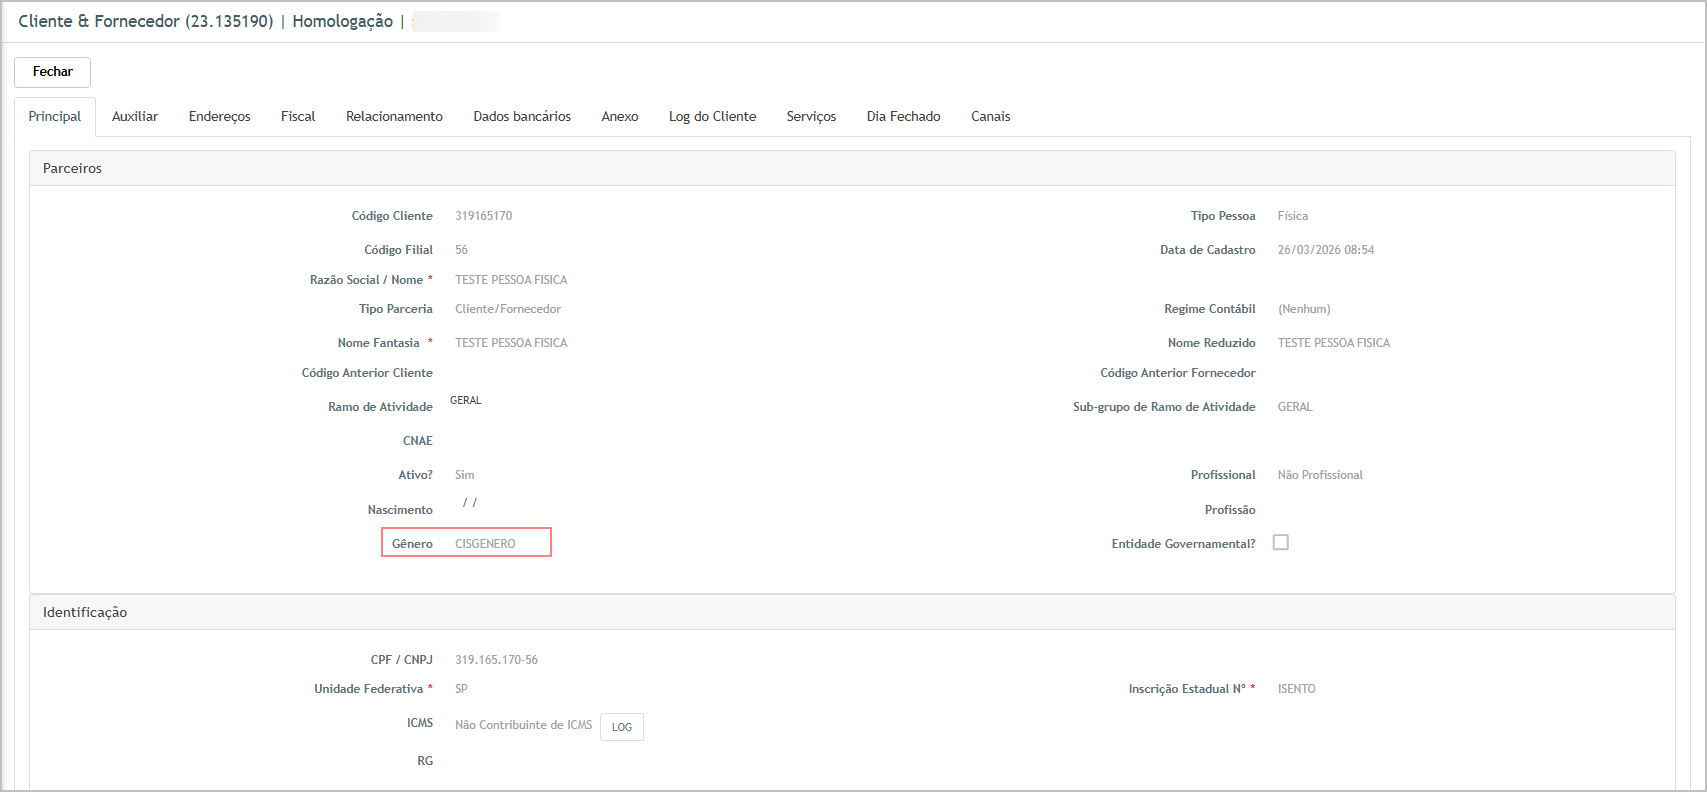Image resolution: width=1707 pixels, height=792 pixels.
Task: Open the Anexo tab
Action: pos(620,117)
